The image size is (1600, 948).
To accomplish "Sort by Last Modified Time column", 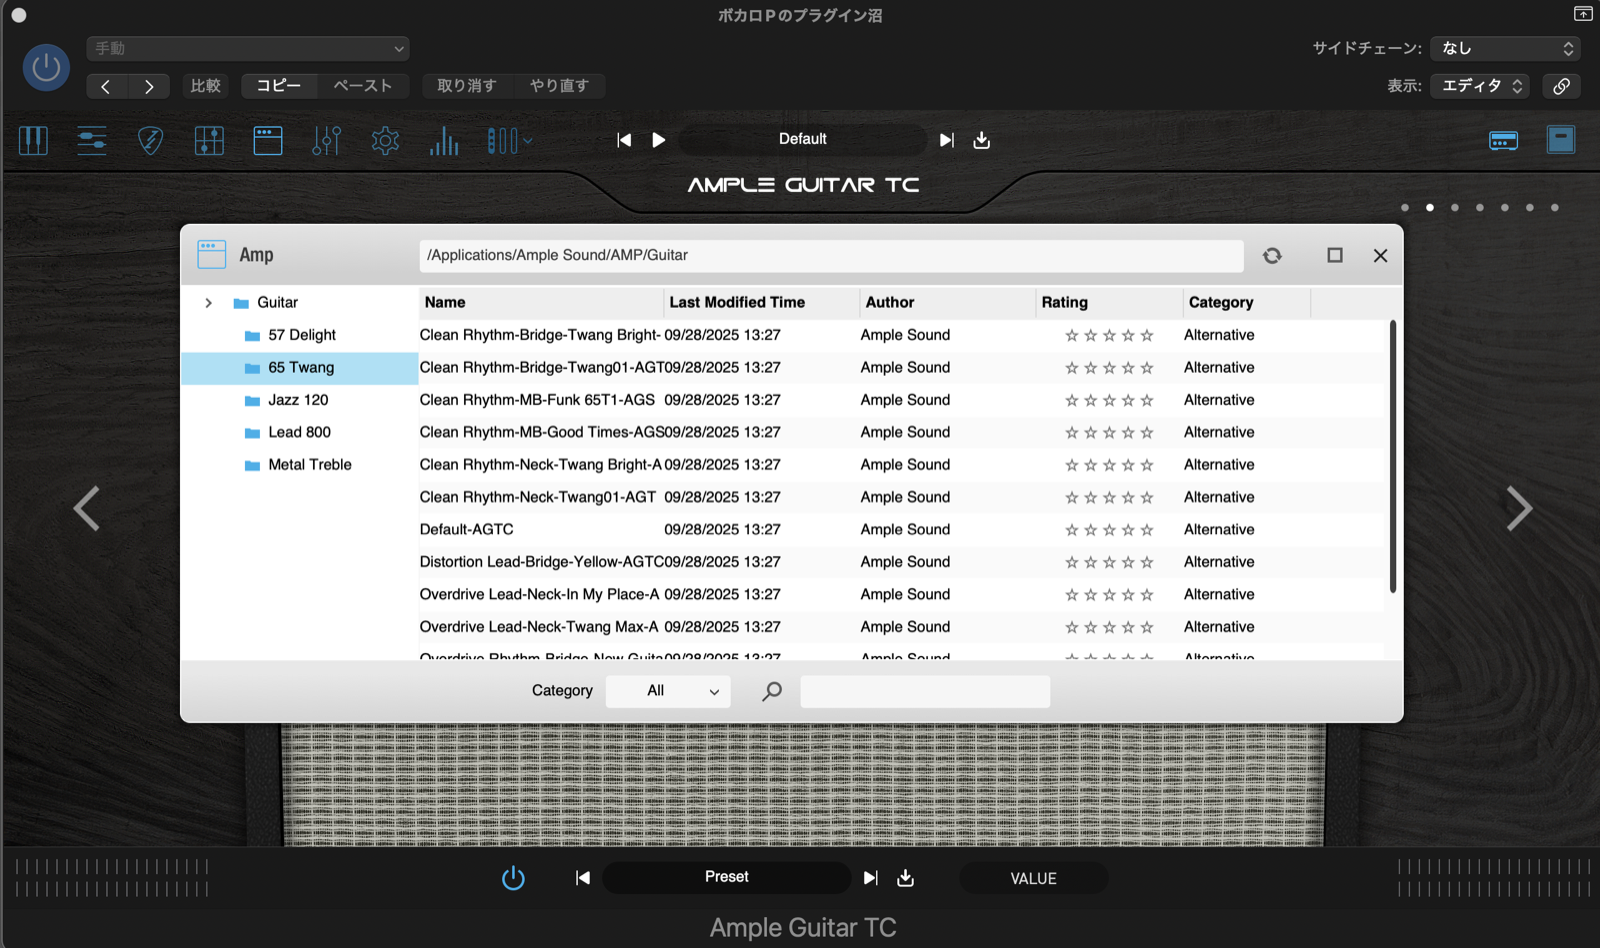I will point(761,302).
